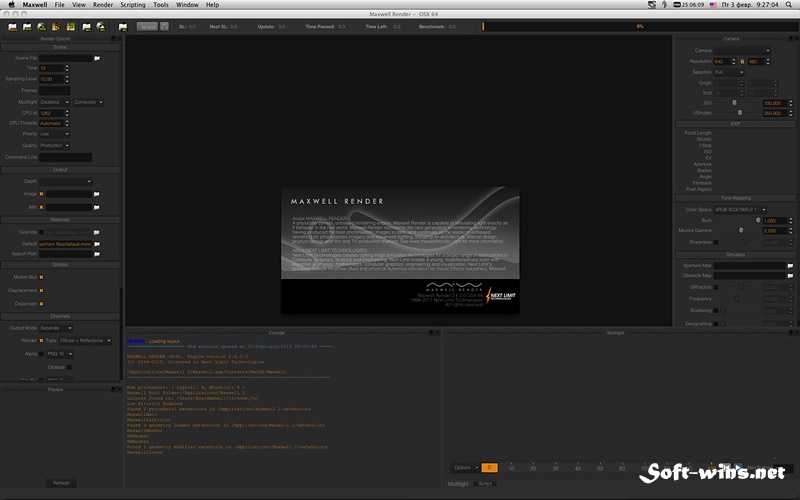Click the Open MXS scene toolbar icon

click(12, 27)
